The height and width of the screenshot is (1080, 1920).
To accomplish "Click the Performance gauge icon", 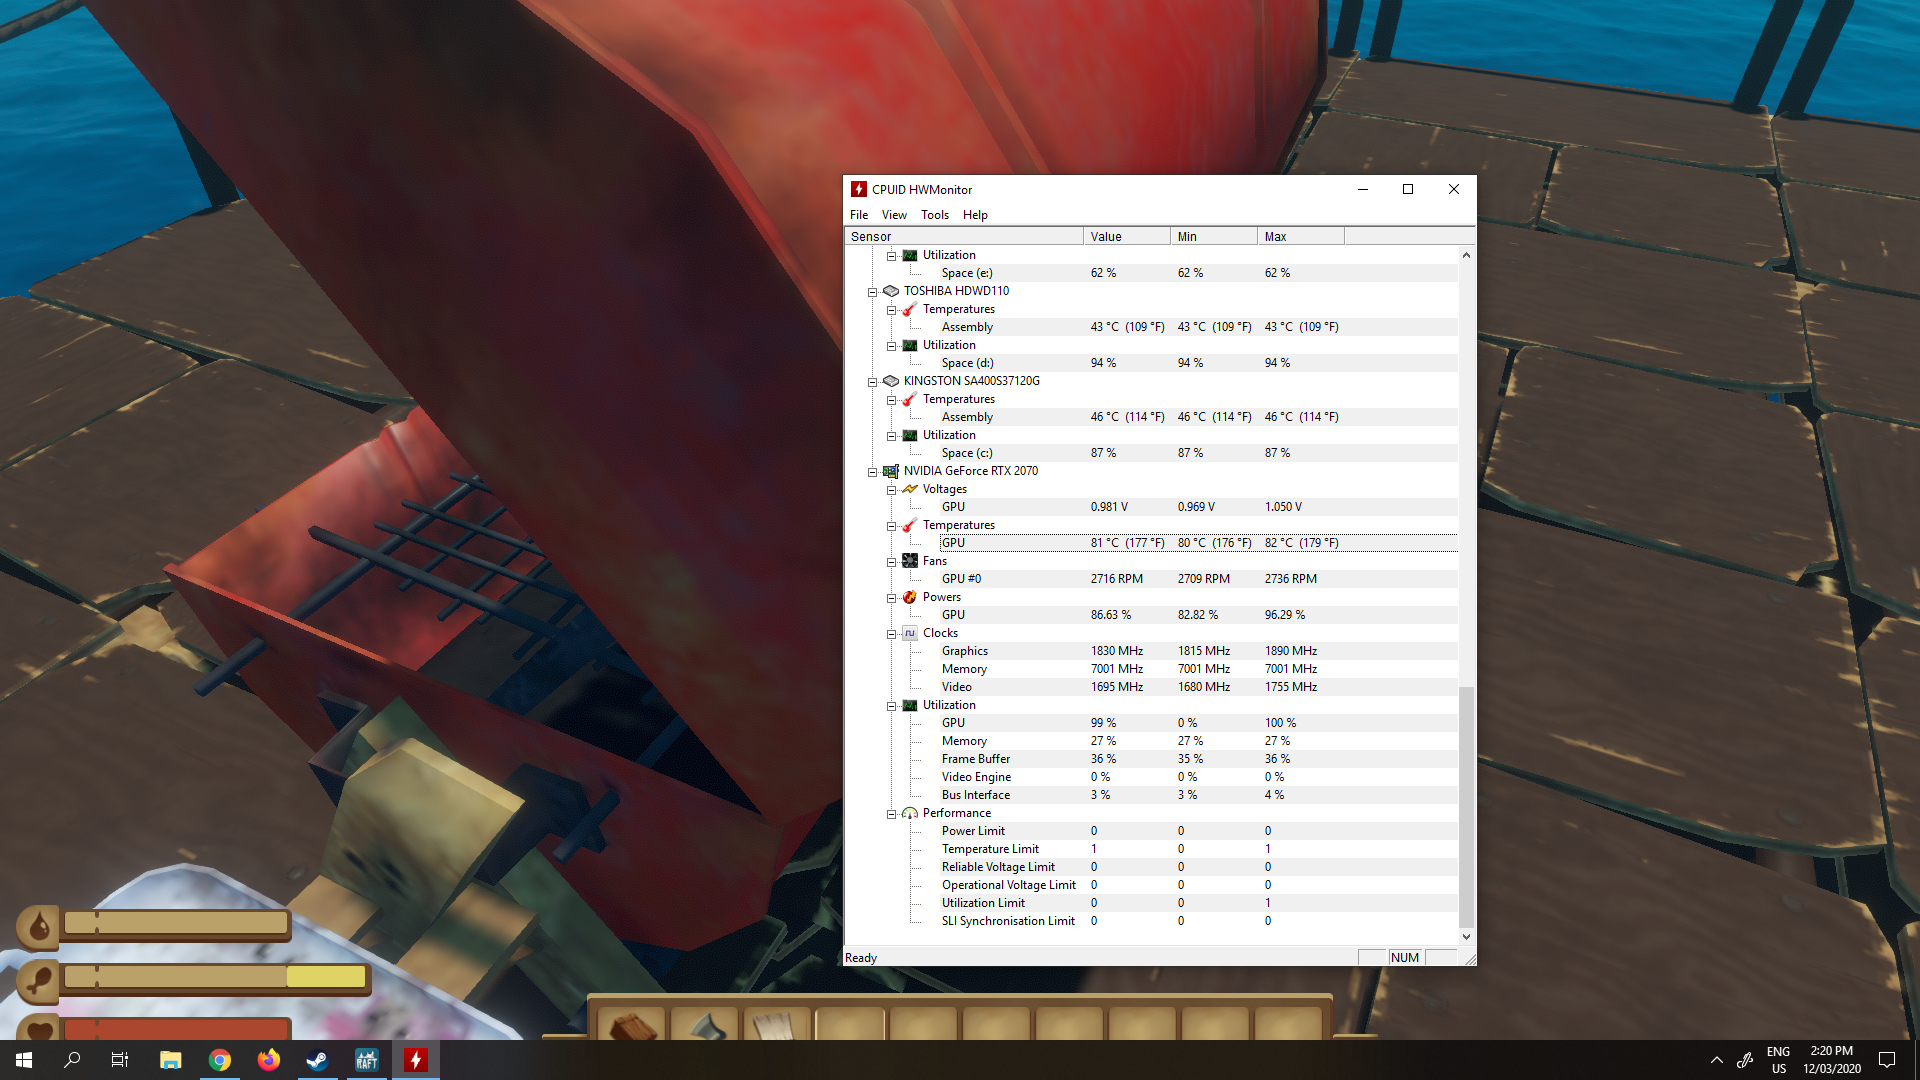I will [910, 813].
